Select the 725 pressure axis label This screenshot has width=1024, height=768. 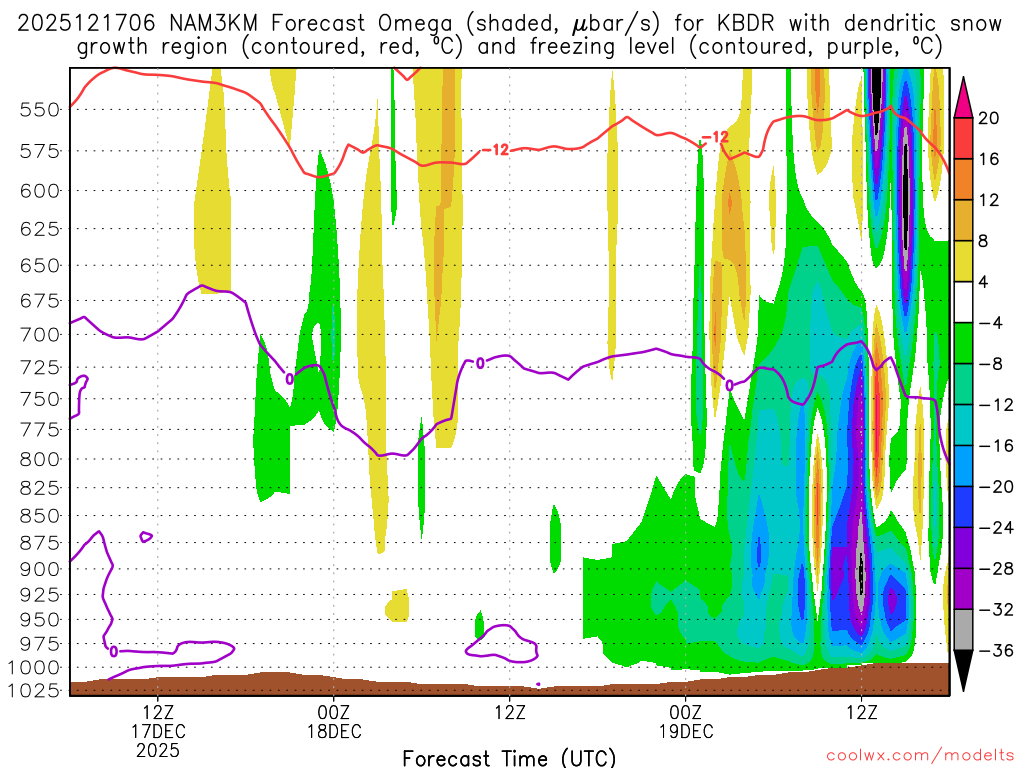40,368
